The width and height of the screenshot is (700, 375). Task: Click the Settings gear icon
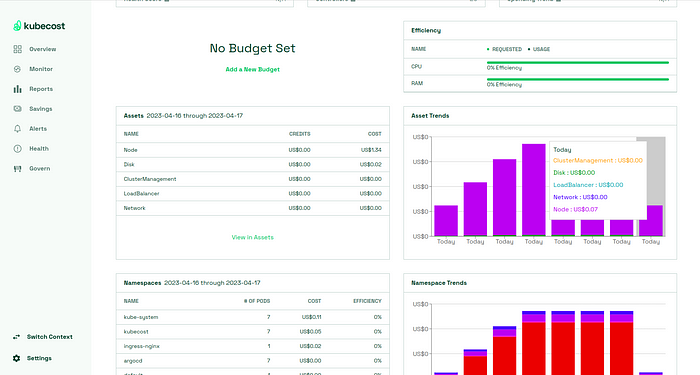[17, 358]
